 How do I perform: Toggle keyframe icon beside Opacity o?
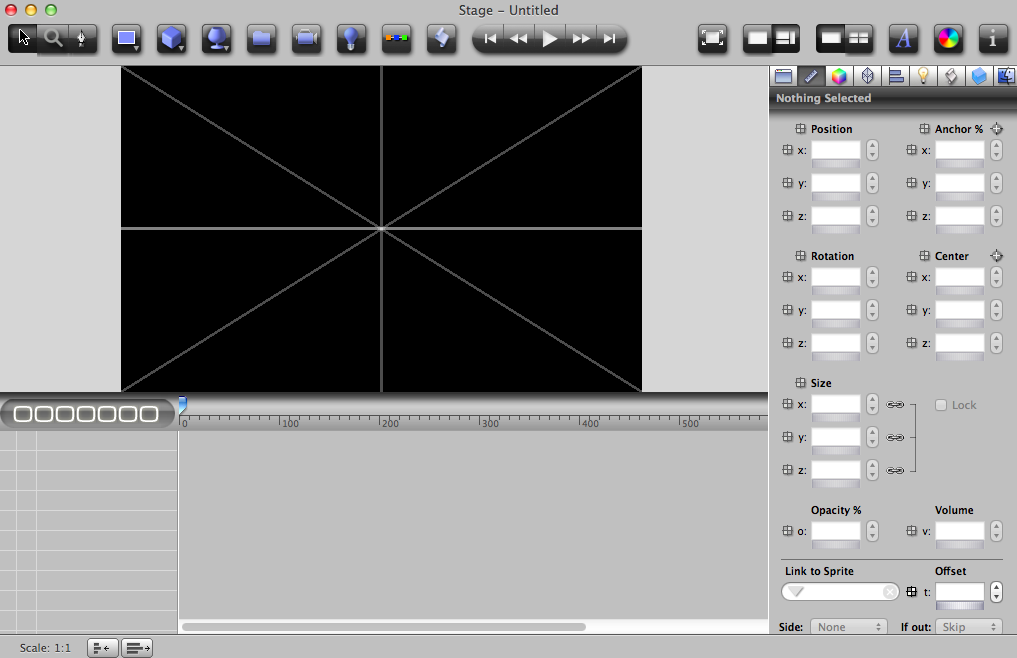point(787,531)
